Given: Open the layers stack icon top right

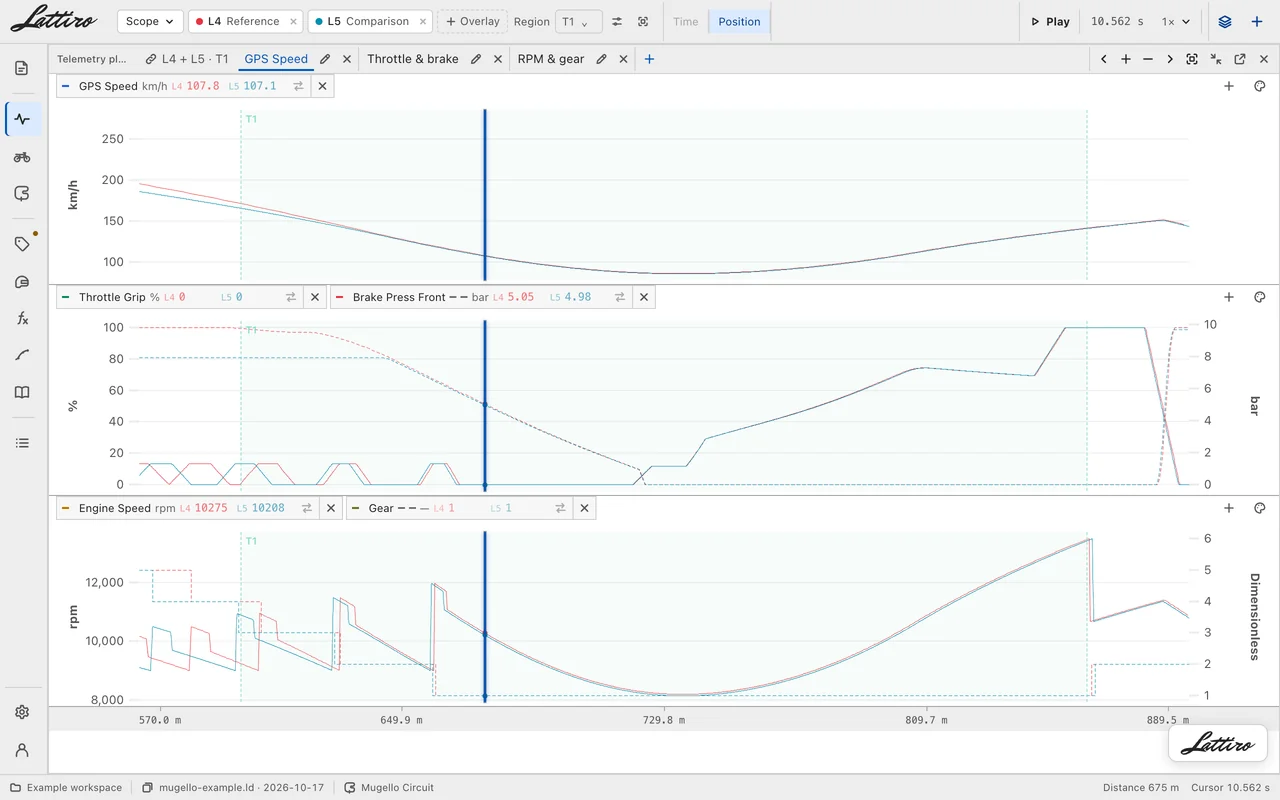Looking at the screenshot, I should (1225, 21).
